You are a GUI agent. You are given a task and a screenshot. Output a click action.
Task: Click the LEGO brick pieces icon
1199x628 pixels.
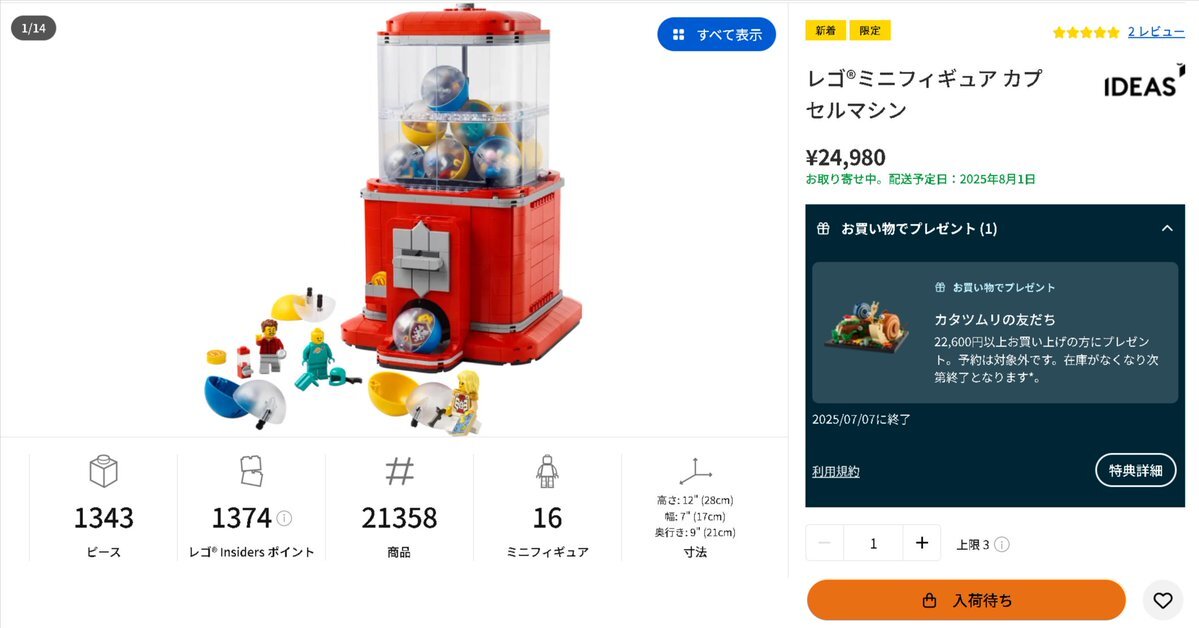click(103, 470)
